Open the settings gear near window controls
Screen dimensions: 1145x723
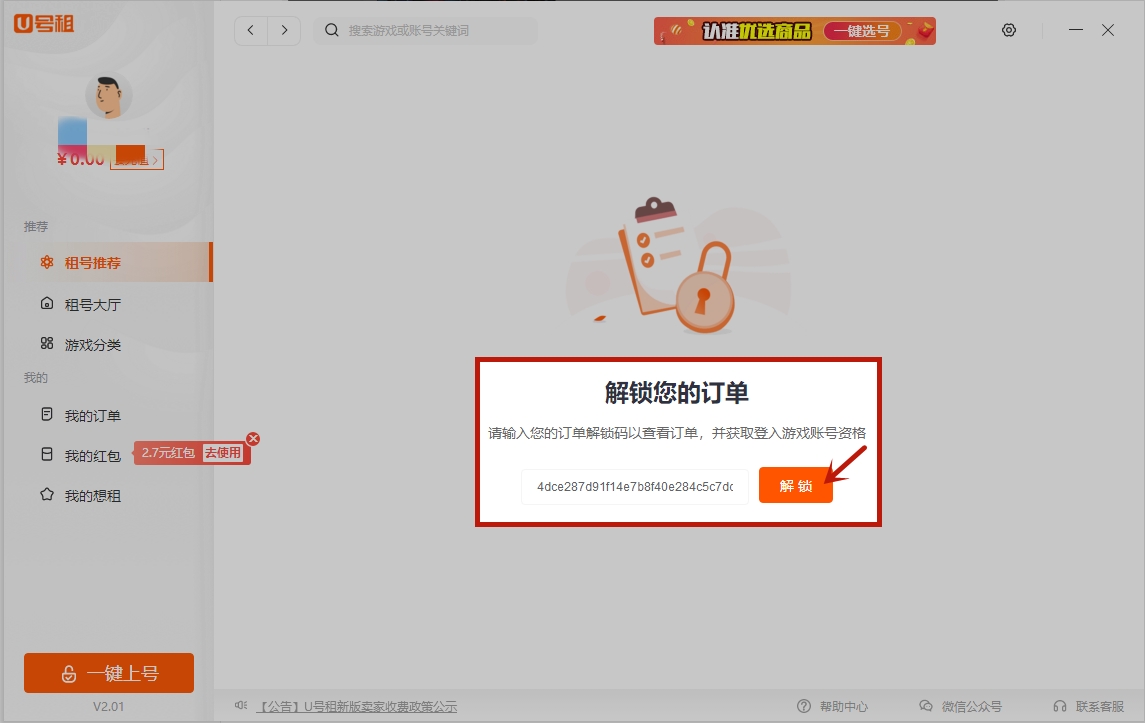point(1009,30)
